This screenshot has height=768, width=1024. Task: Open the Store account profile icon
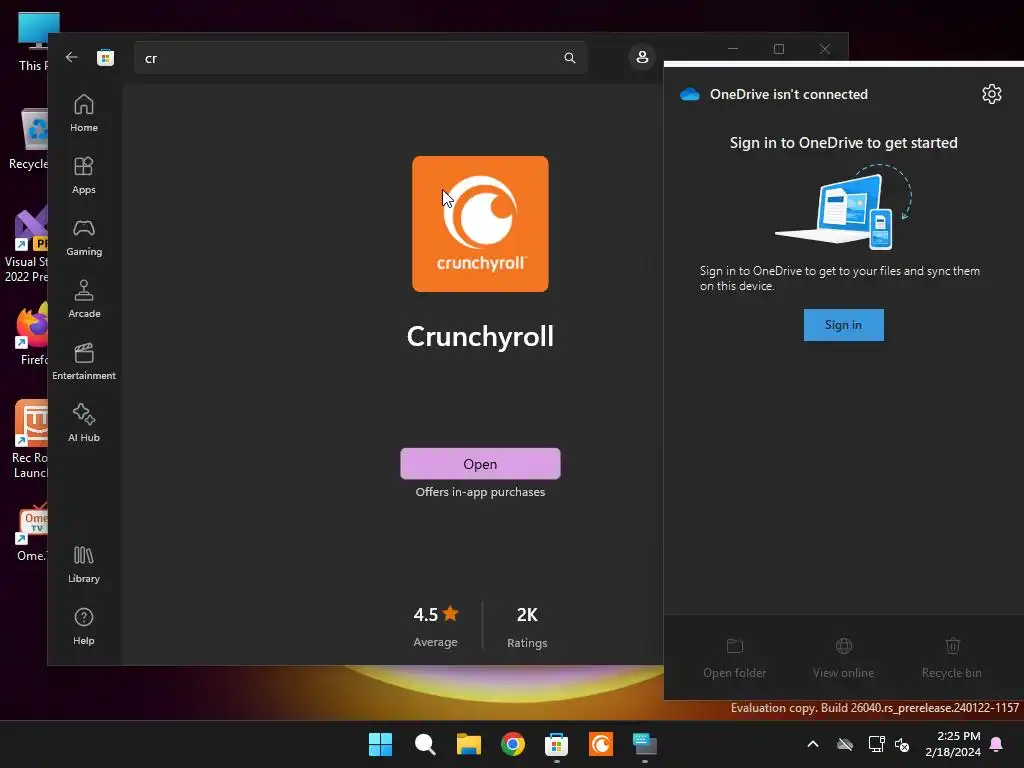coord(642,57)
